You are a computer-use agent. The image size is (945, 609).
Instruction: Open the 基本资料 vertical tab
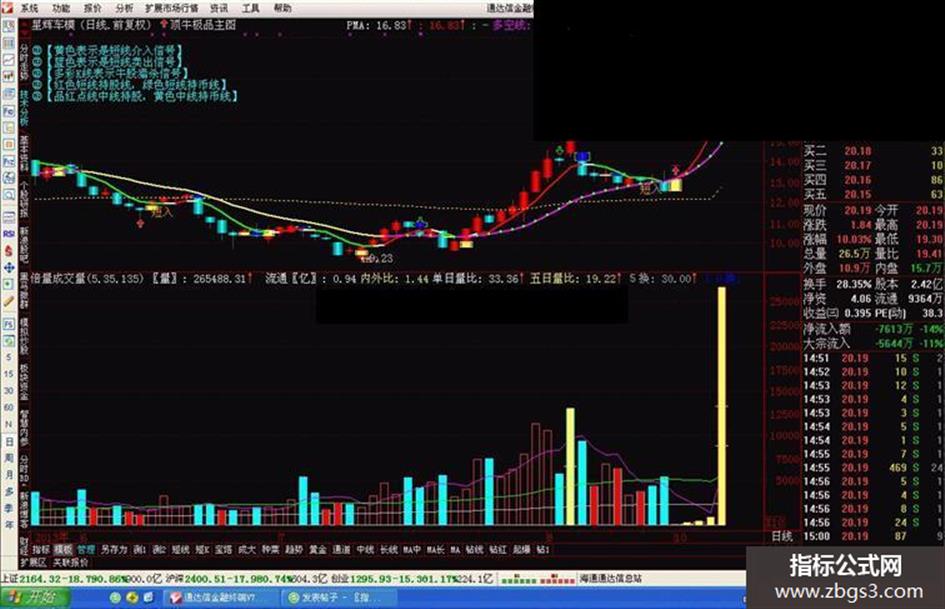[25, 153]
